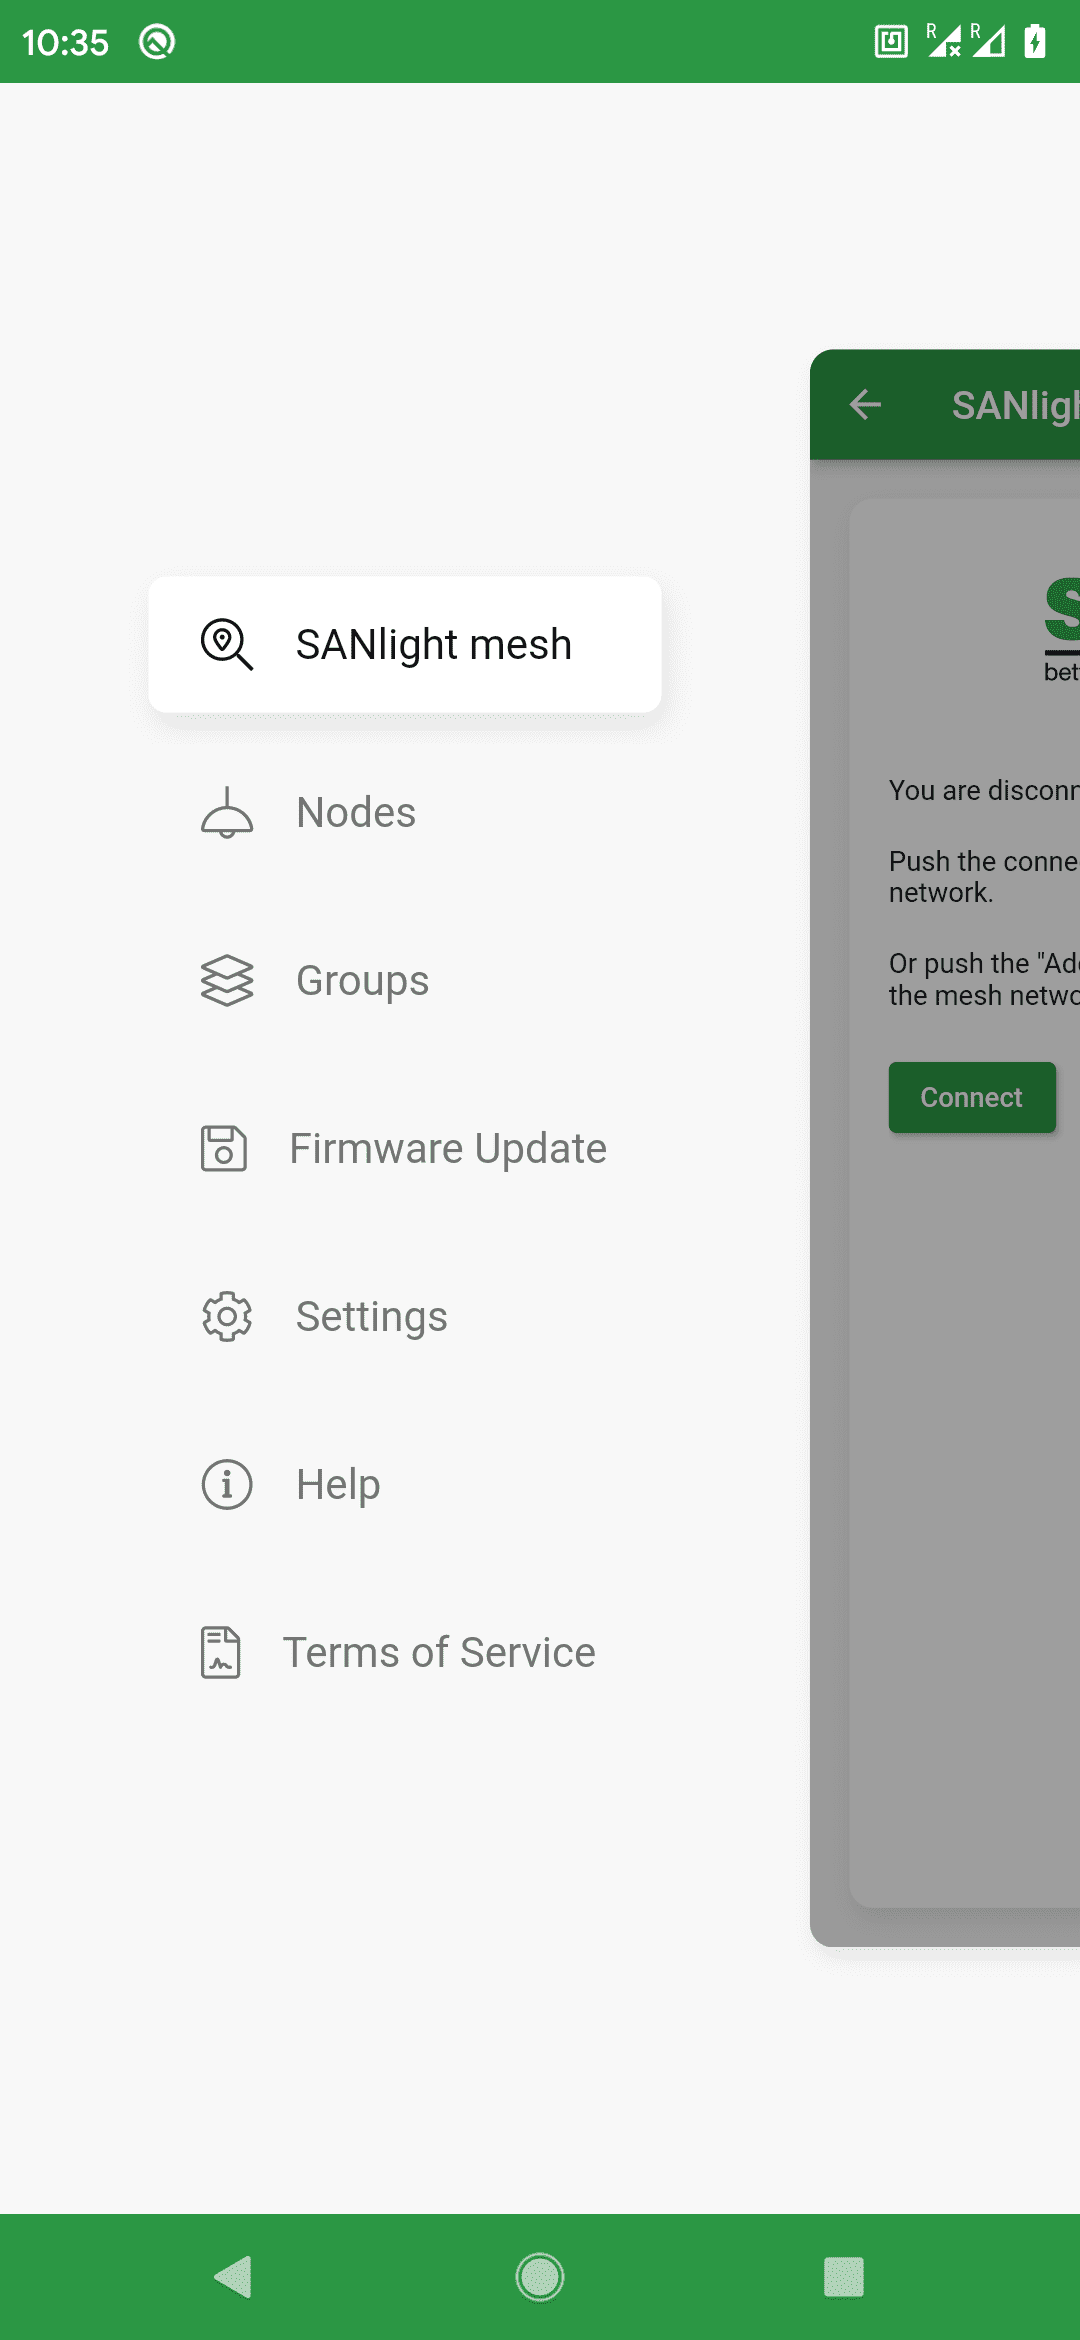The height and width of the screenshot is (2340, 1080).
Task: Tap the Settings gear icon
Action: coord(227,1316)
